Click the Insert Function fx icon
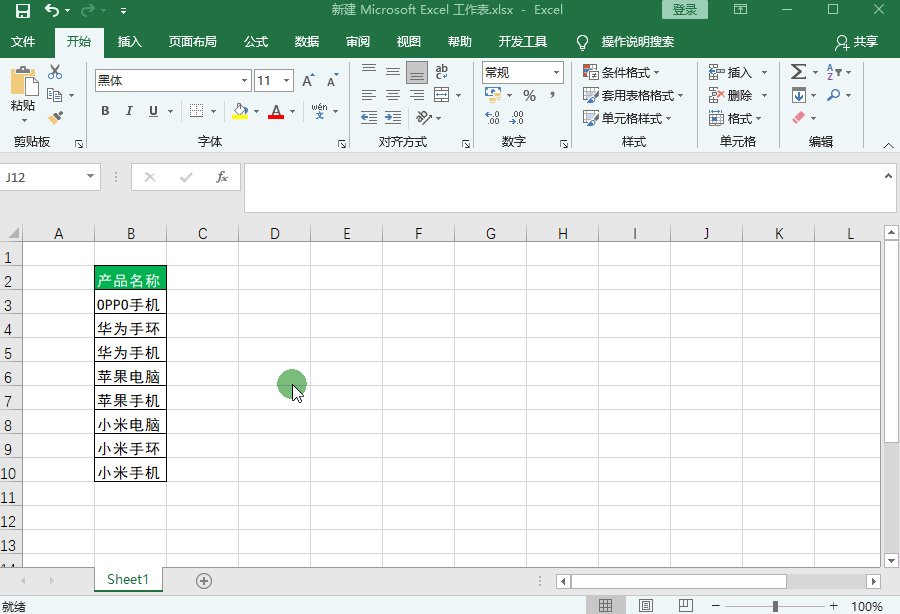The width and height of the screenshot is (900, 614). [222, 177]
